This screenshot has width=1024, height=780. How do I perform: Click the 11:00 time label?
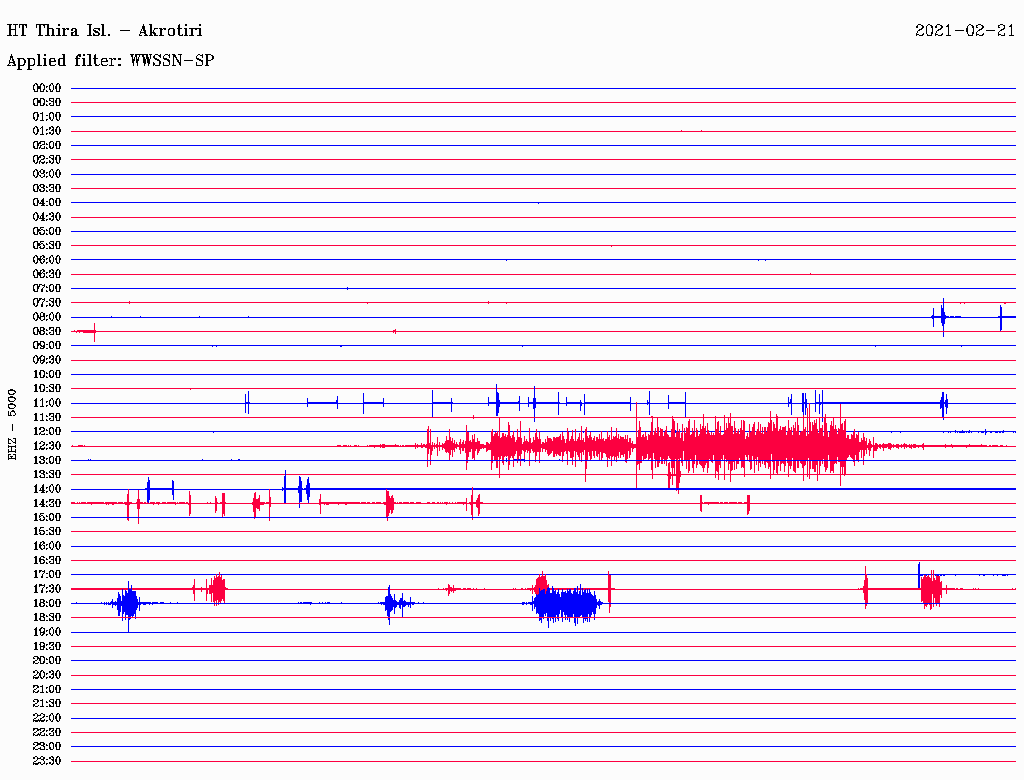[47, 403]
